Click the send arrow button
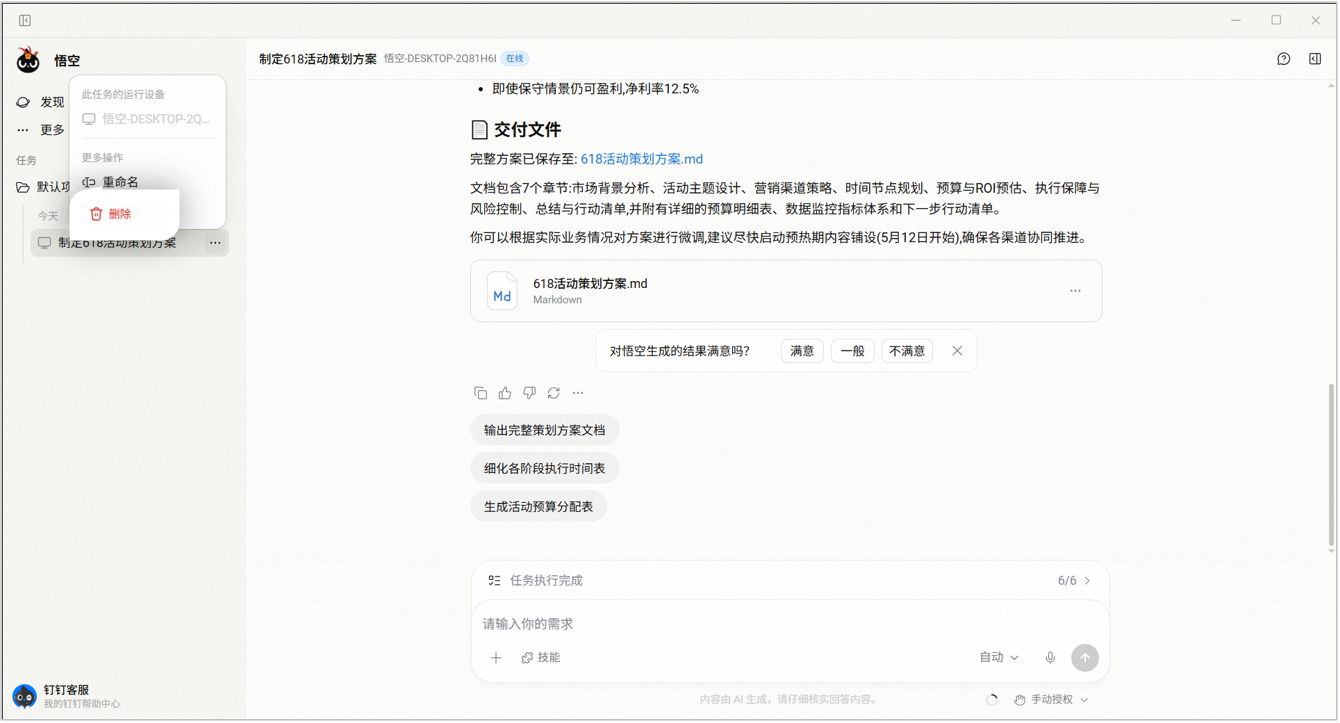Screen dimensions: 1340x723 pos(1085,658)
